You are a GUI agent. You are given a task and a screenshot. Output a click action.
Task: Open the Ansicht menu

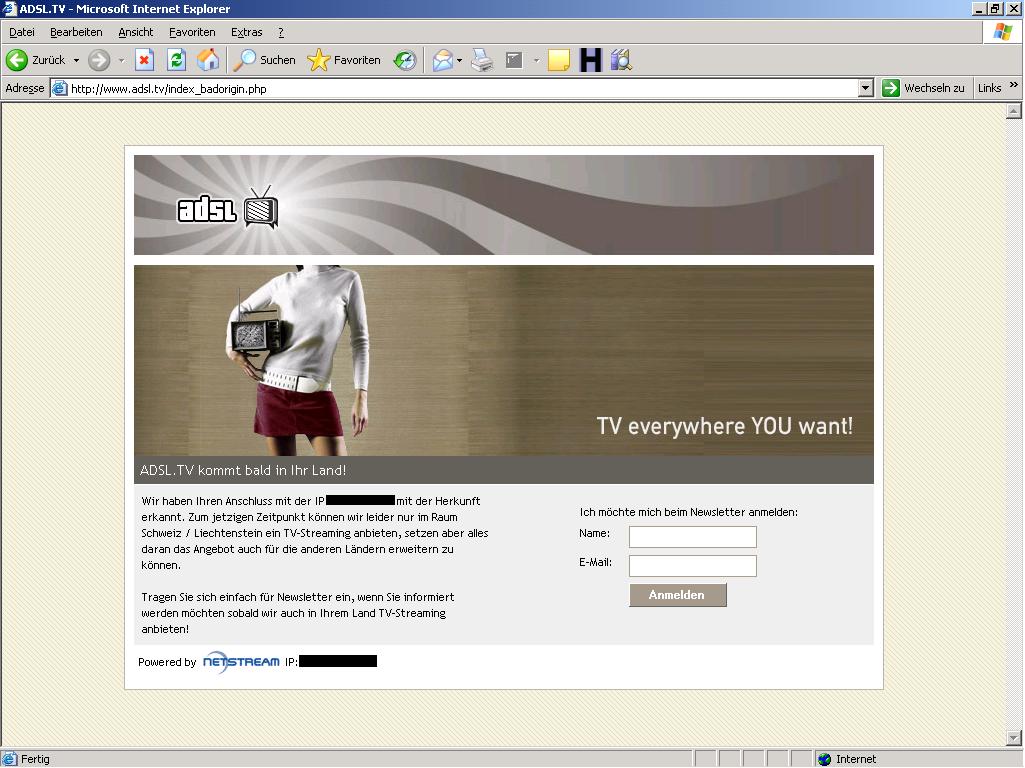tap(135, 32)
